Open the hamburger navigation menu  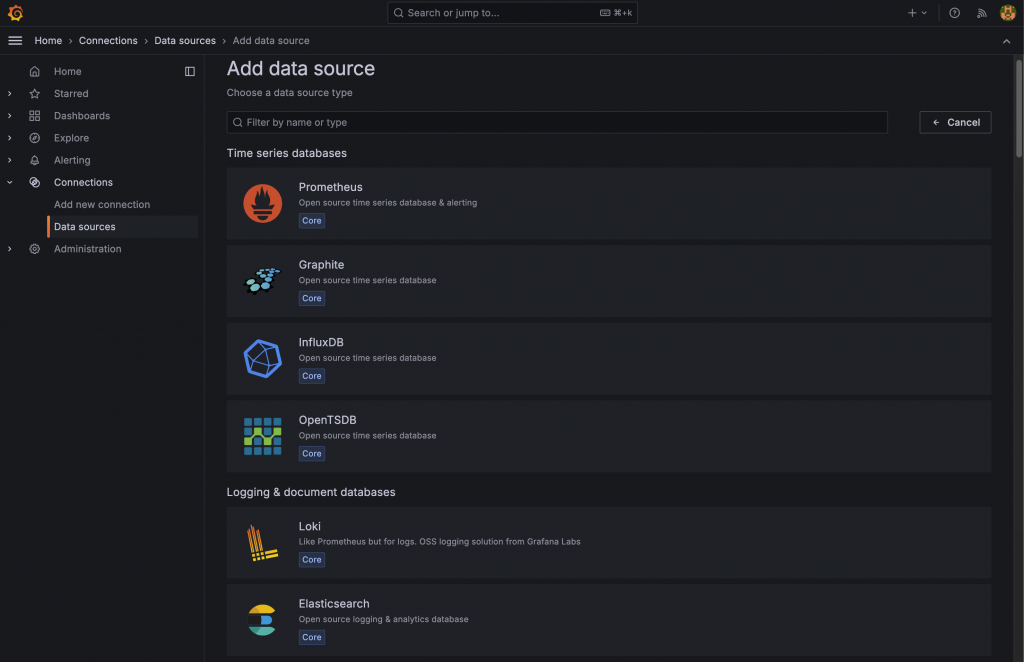pyautogui.click(x=15, y=41)
